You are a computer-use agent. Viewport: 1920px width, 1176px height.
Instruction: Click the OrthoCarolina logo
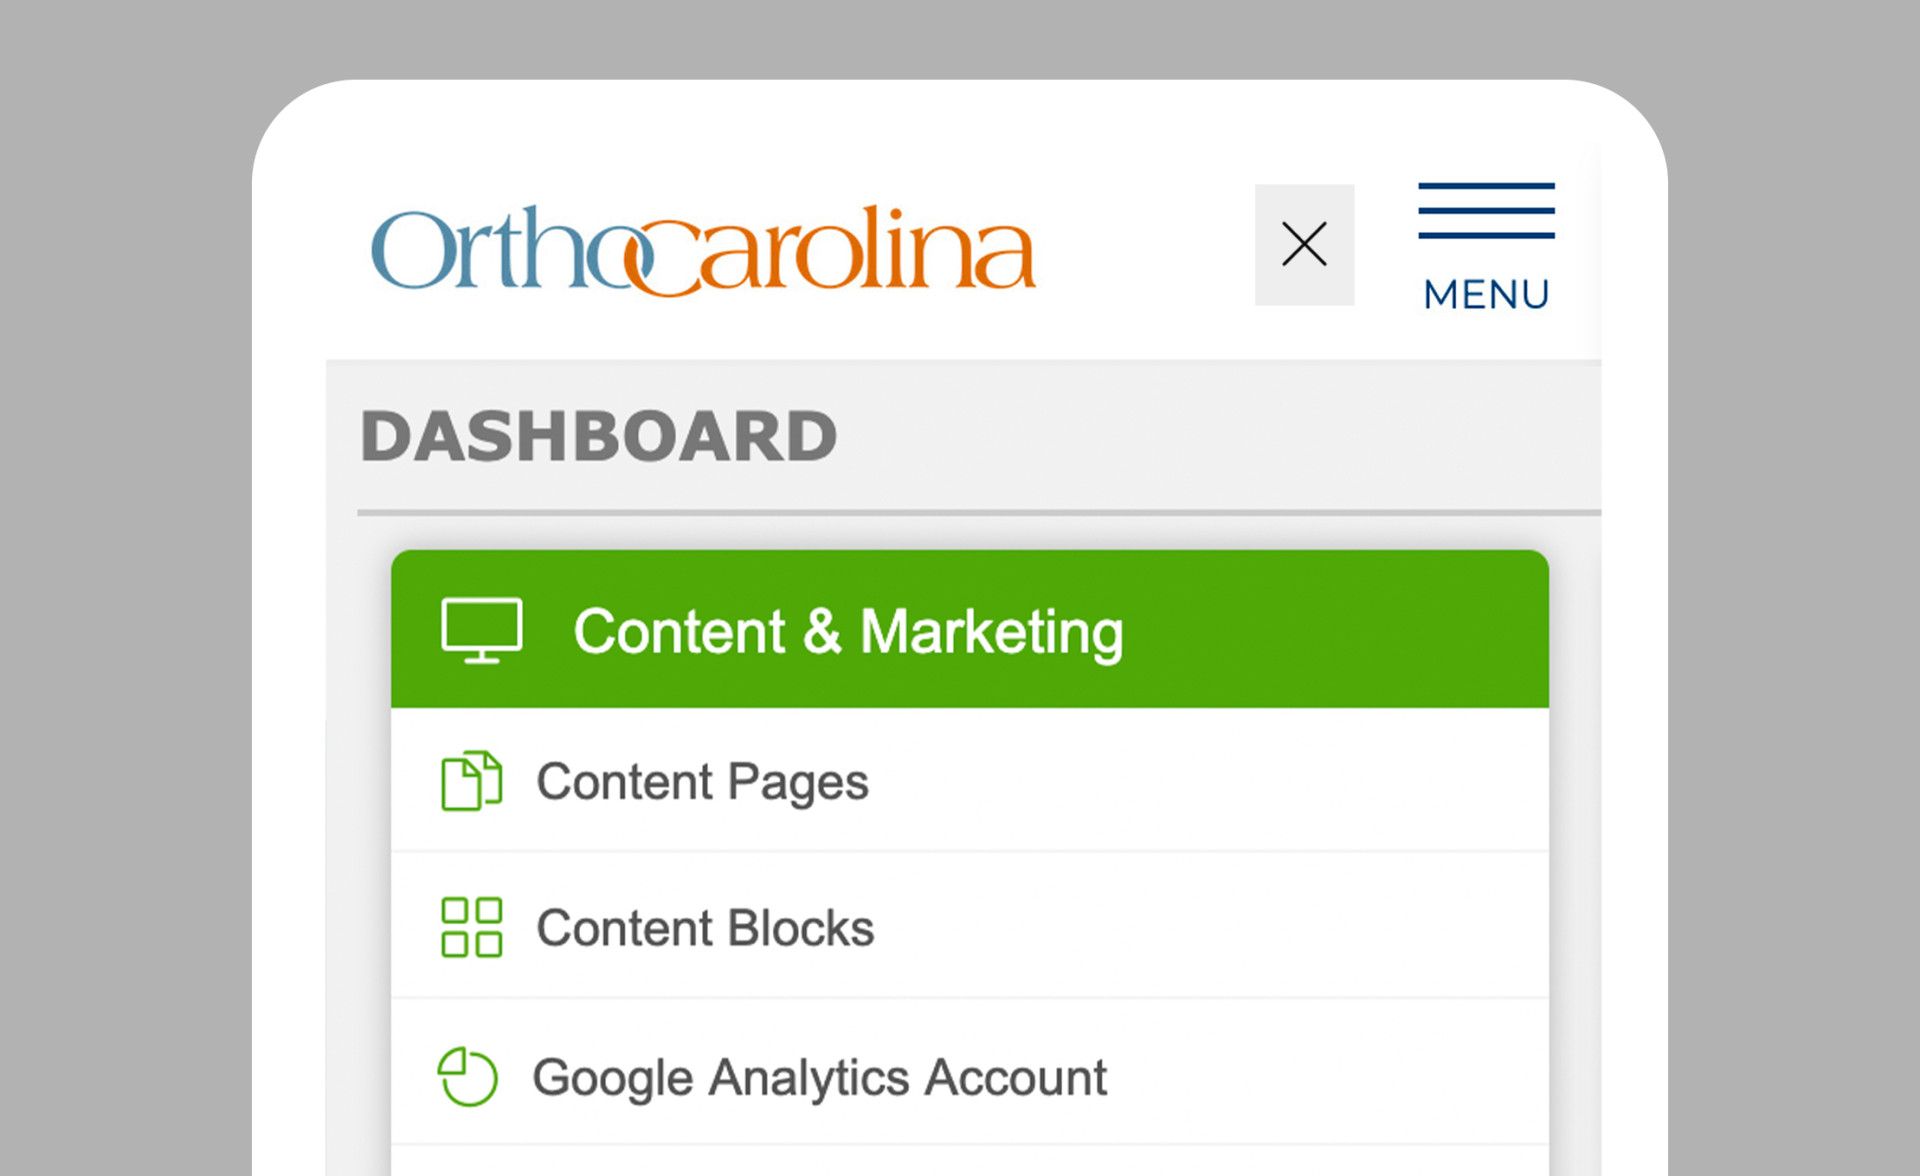(x=703, y=250)
